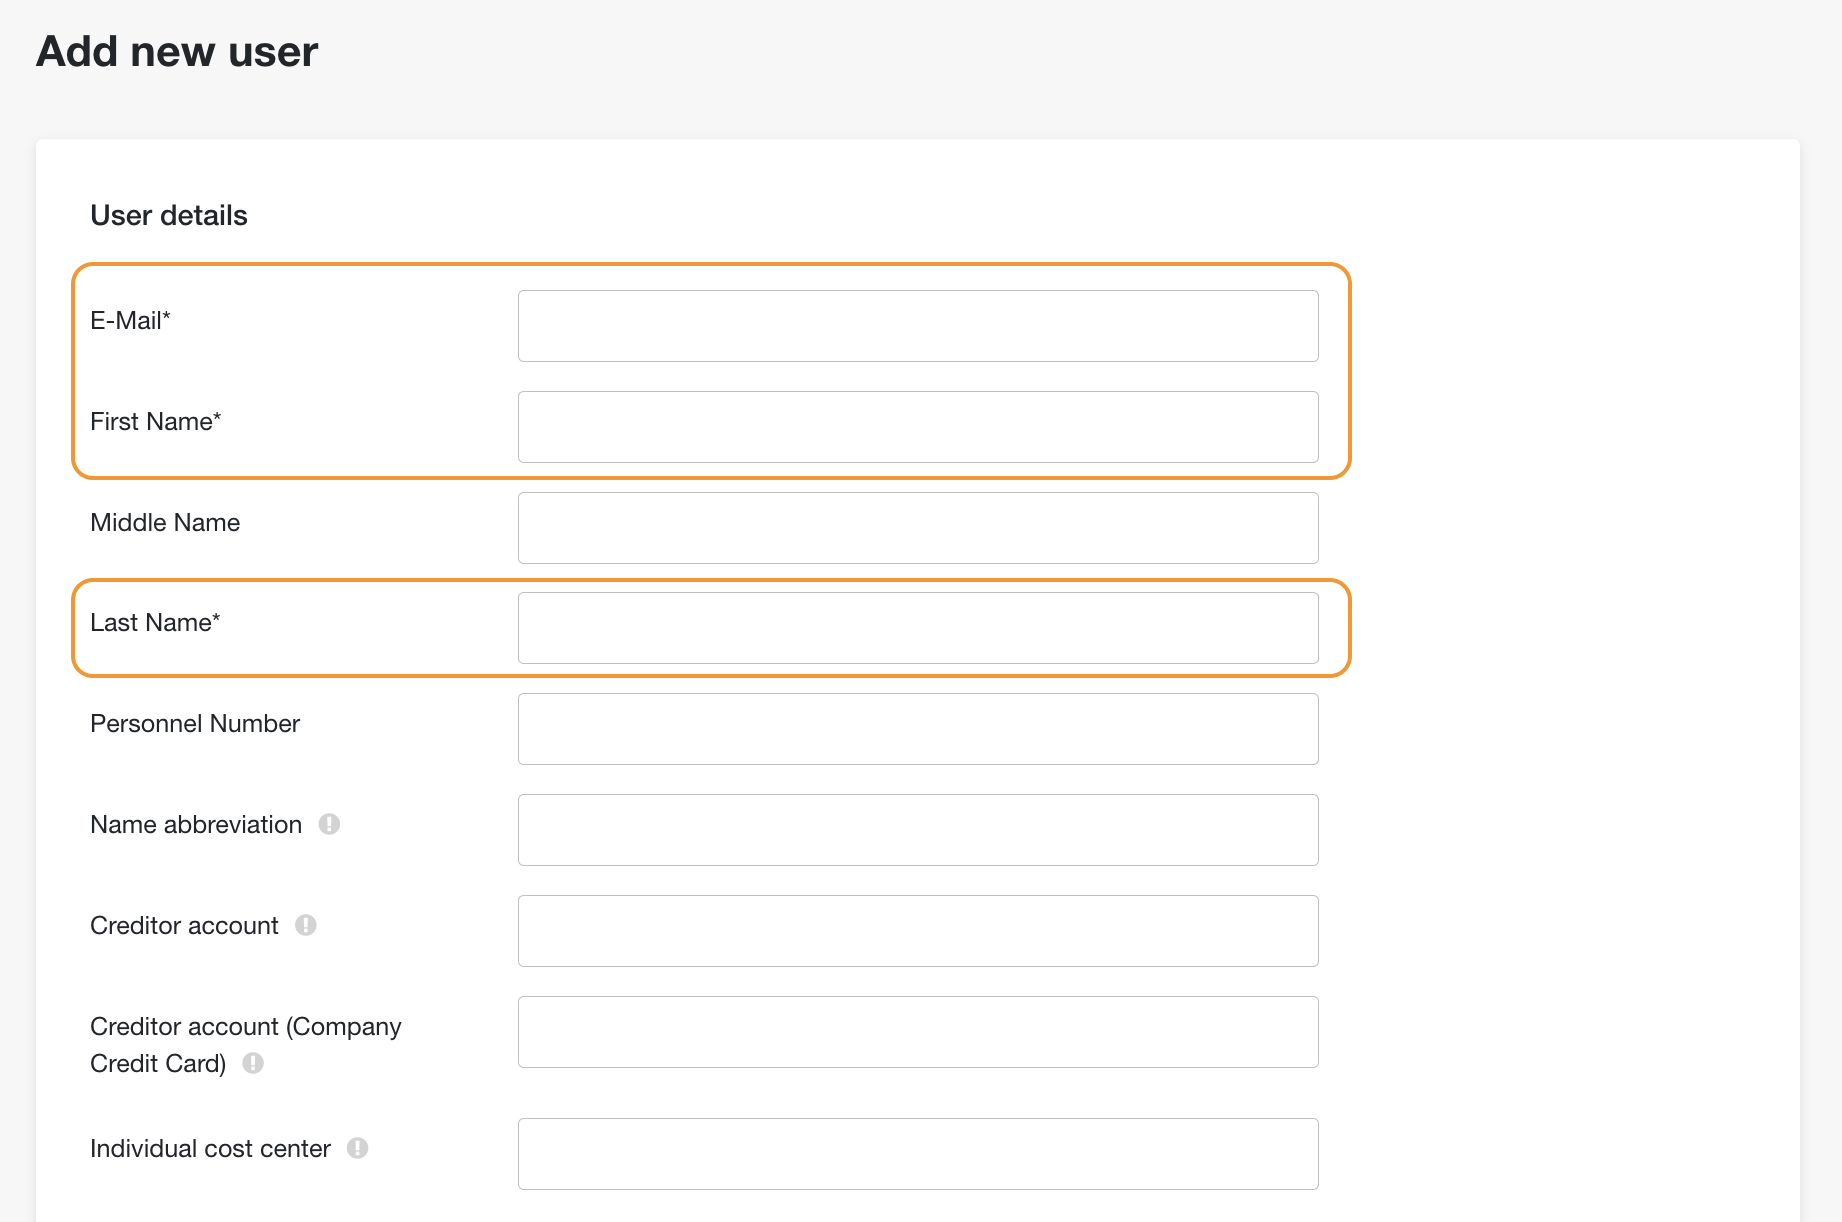
Task: Click into the First Name text box
Action: 918,427
